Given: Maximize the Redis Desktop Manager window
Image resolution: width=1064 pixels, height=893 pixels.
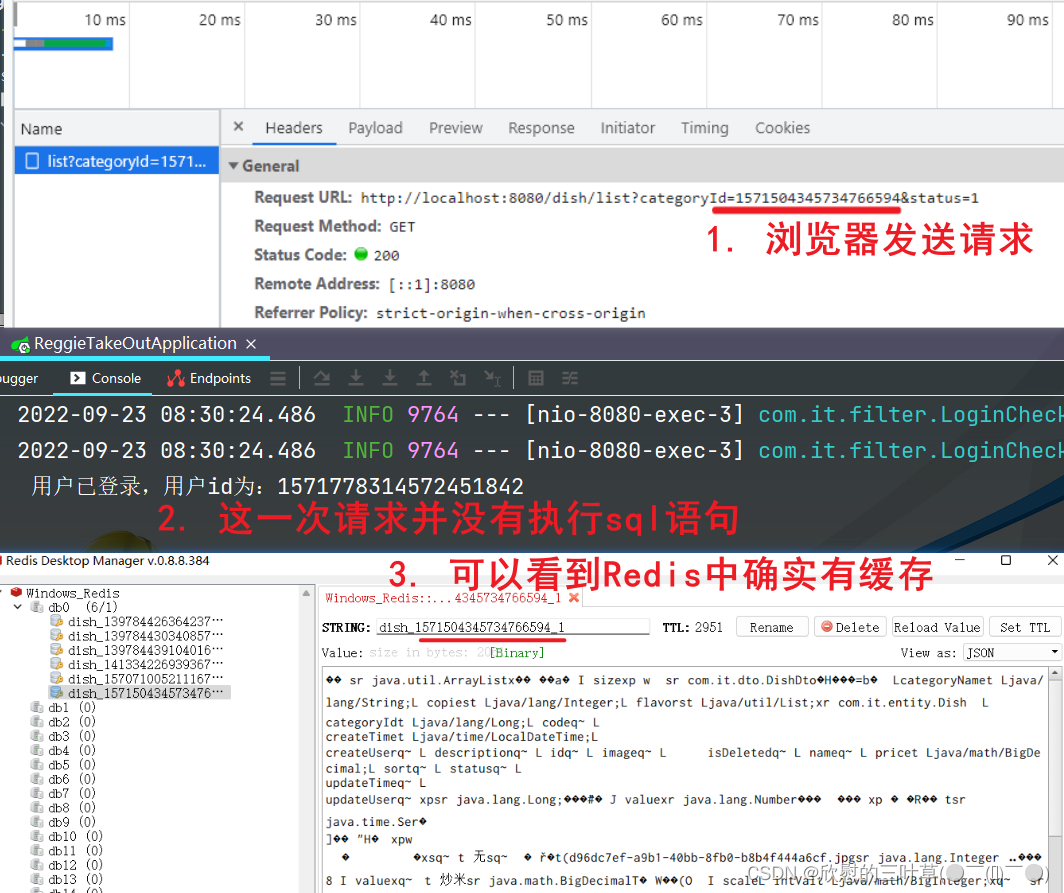Looking at the screenshot, I should point(1006,560).
